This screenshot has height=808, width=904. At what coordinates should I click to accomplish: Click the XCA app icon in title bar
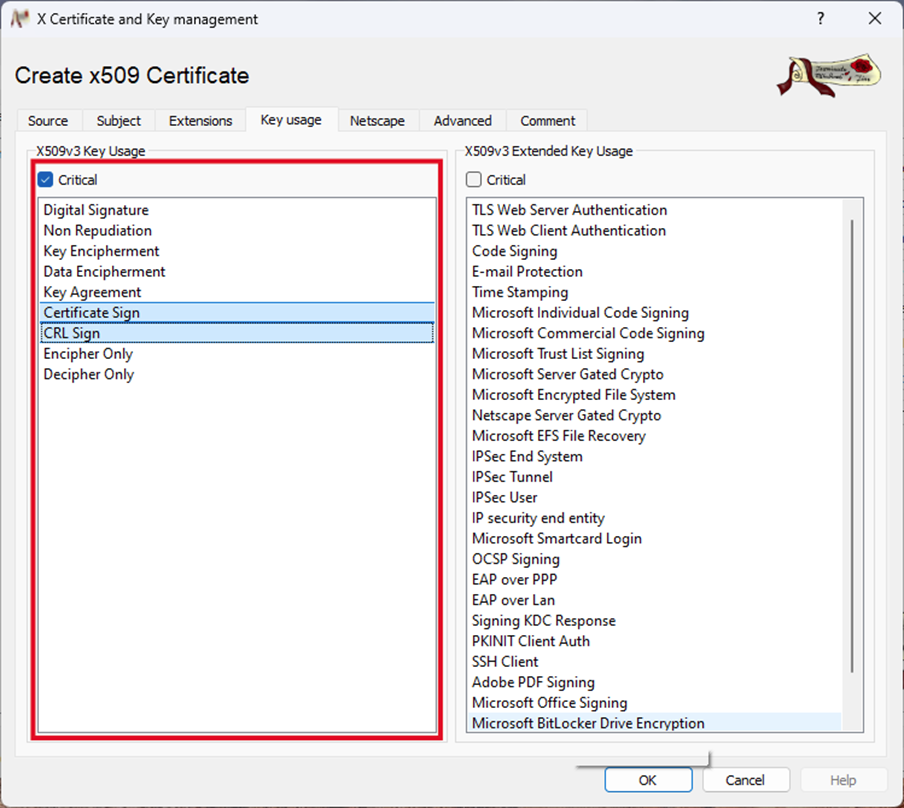pos(18,19)
